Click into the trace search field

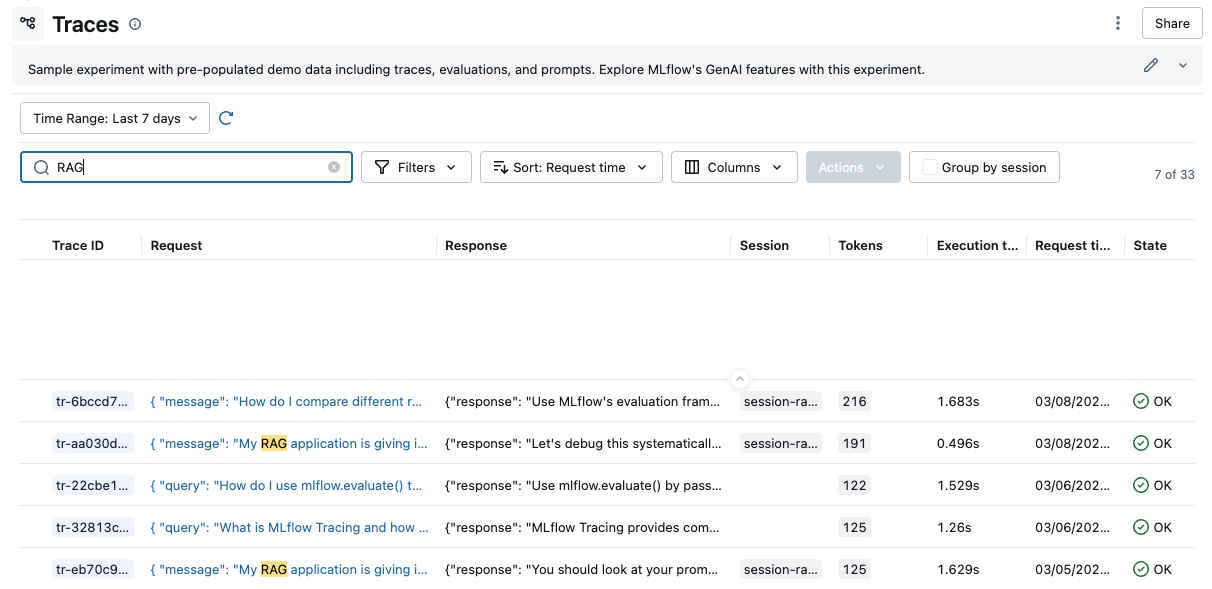click(190, 168)
